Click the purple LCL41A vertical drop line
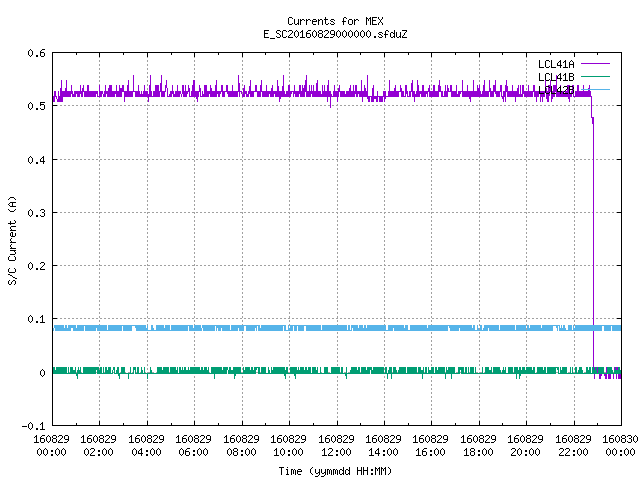 [x=593, y=245]
